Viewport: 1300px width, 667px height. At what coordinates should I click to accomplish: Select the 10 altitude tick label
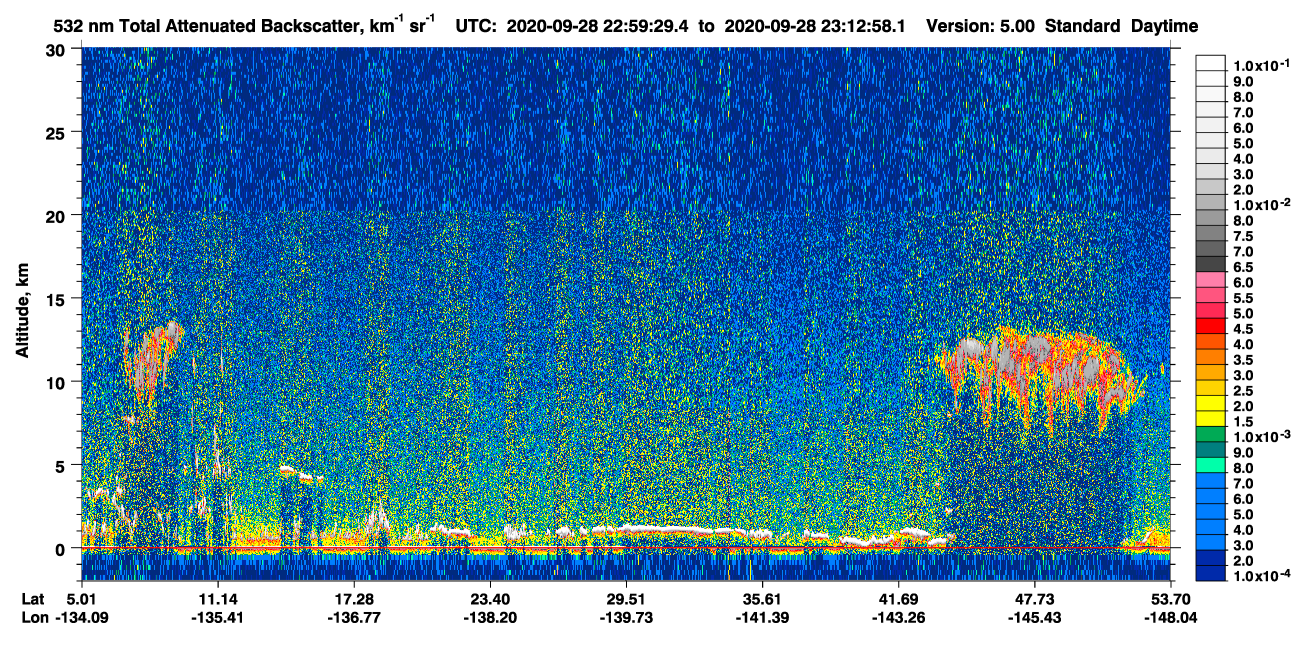pos(58,382)
